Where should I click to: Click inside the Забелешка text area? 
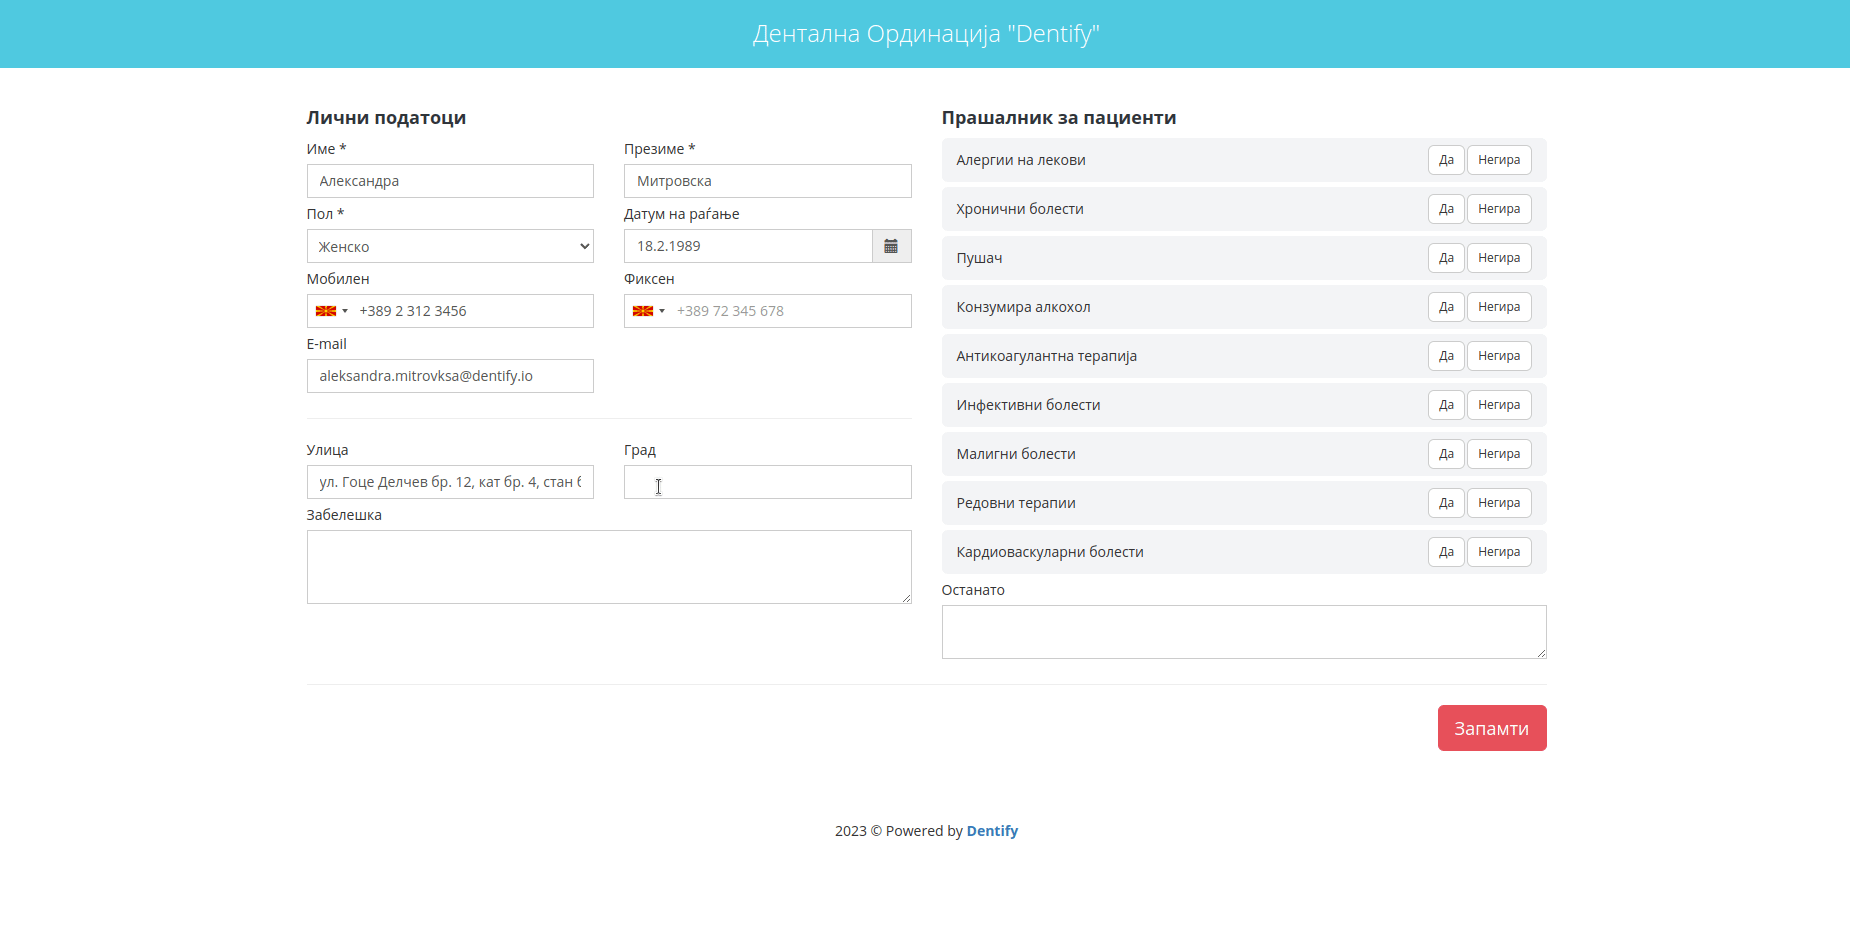point(608,566)
